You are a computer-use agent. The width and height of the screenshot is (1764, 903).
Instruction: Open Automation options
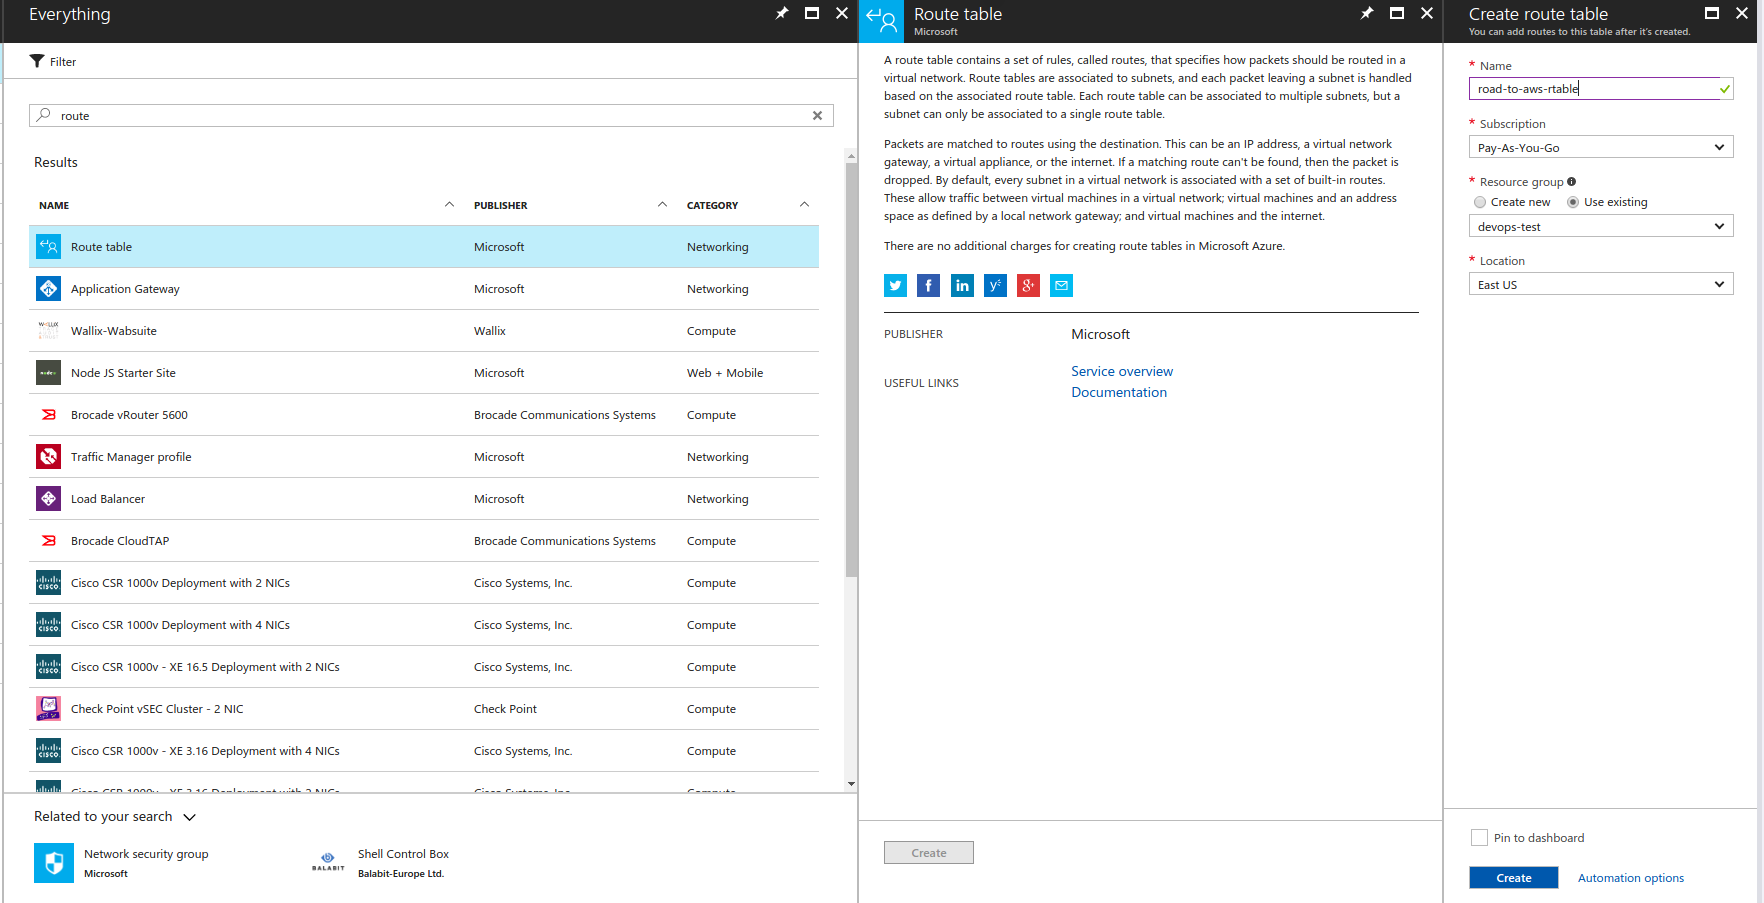tap(1631, 878)
